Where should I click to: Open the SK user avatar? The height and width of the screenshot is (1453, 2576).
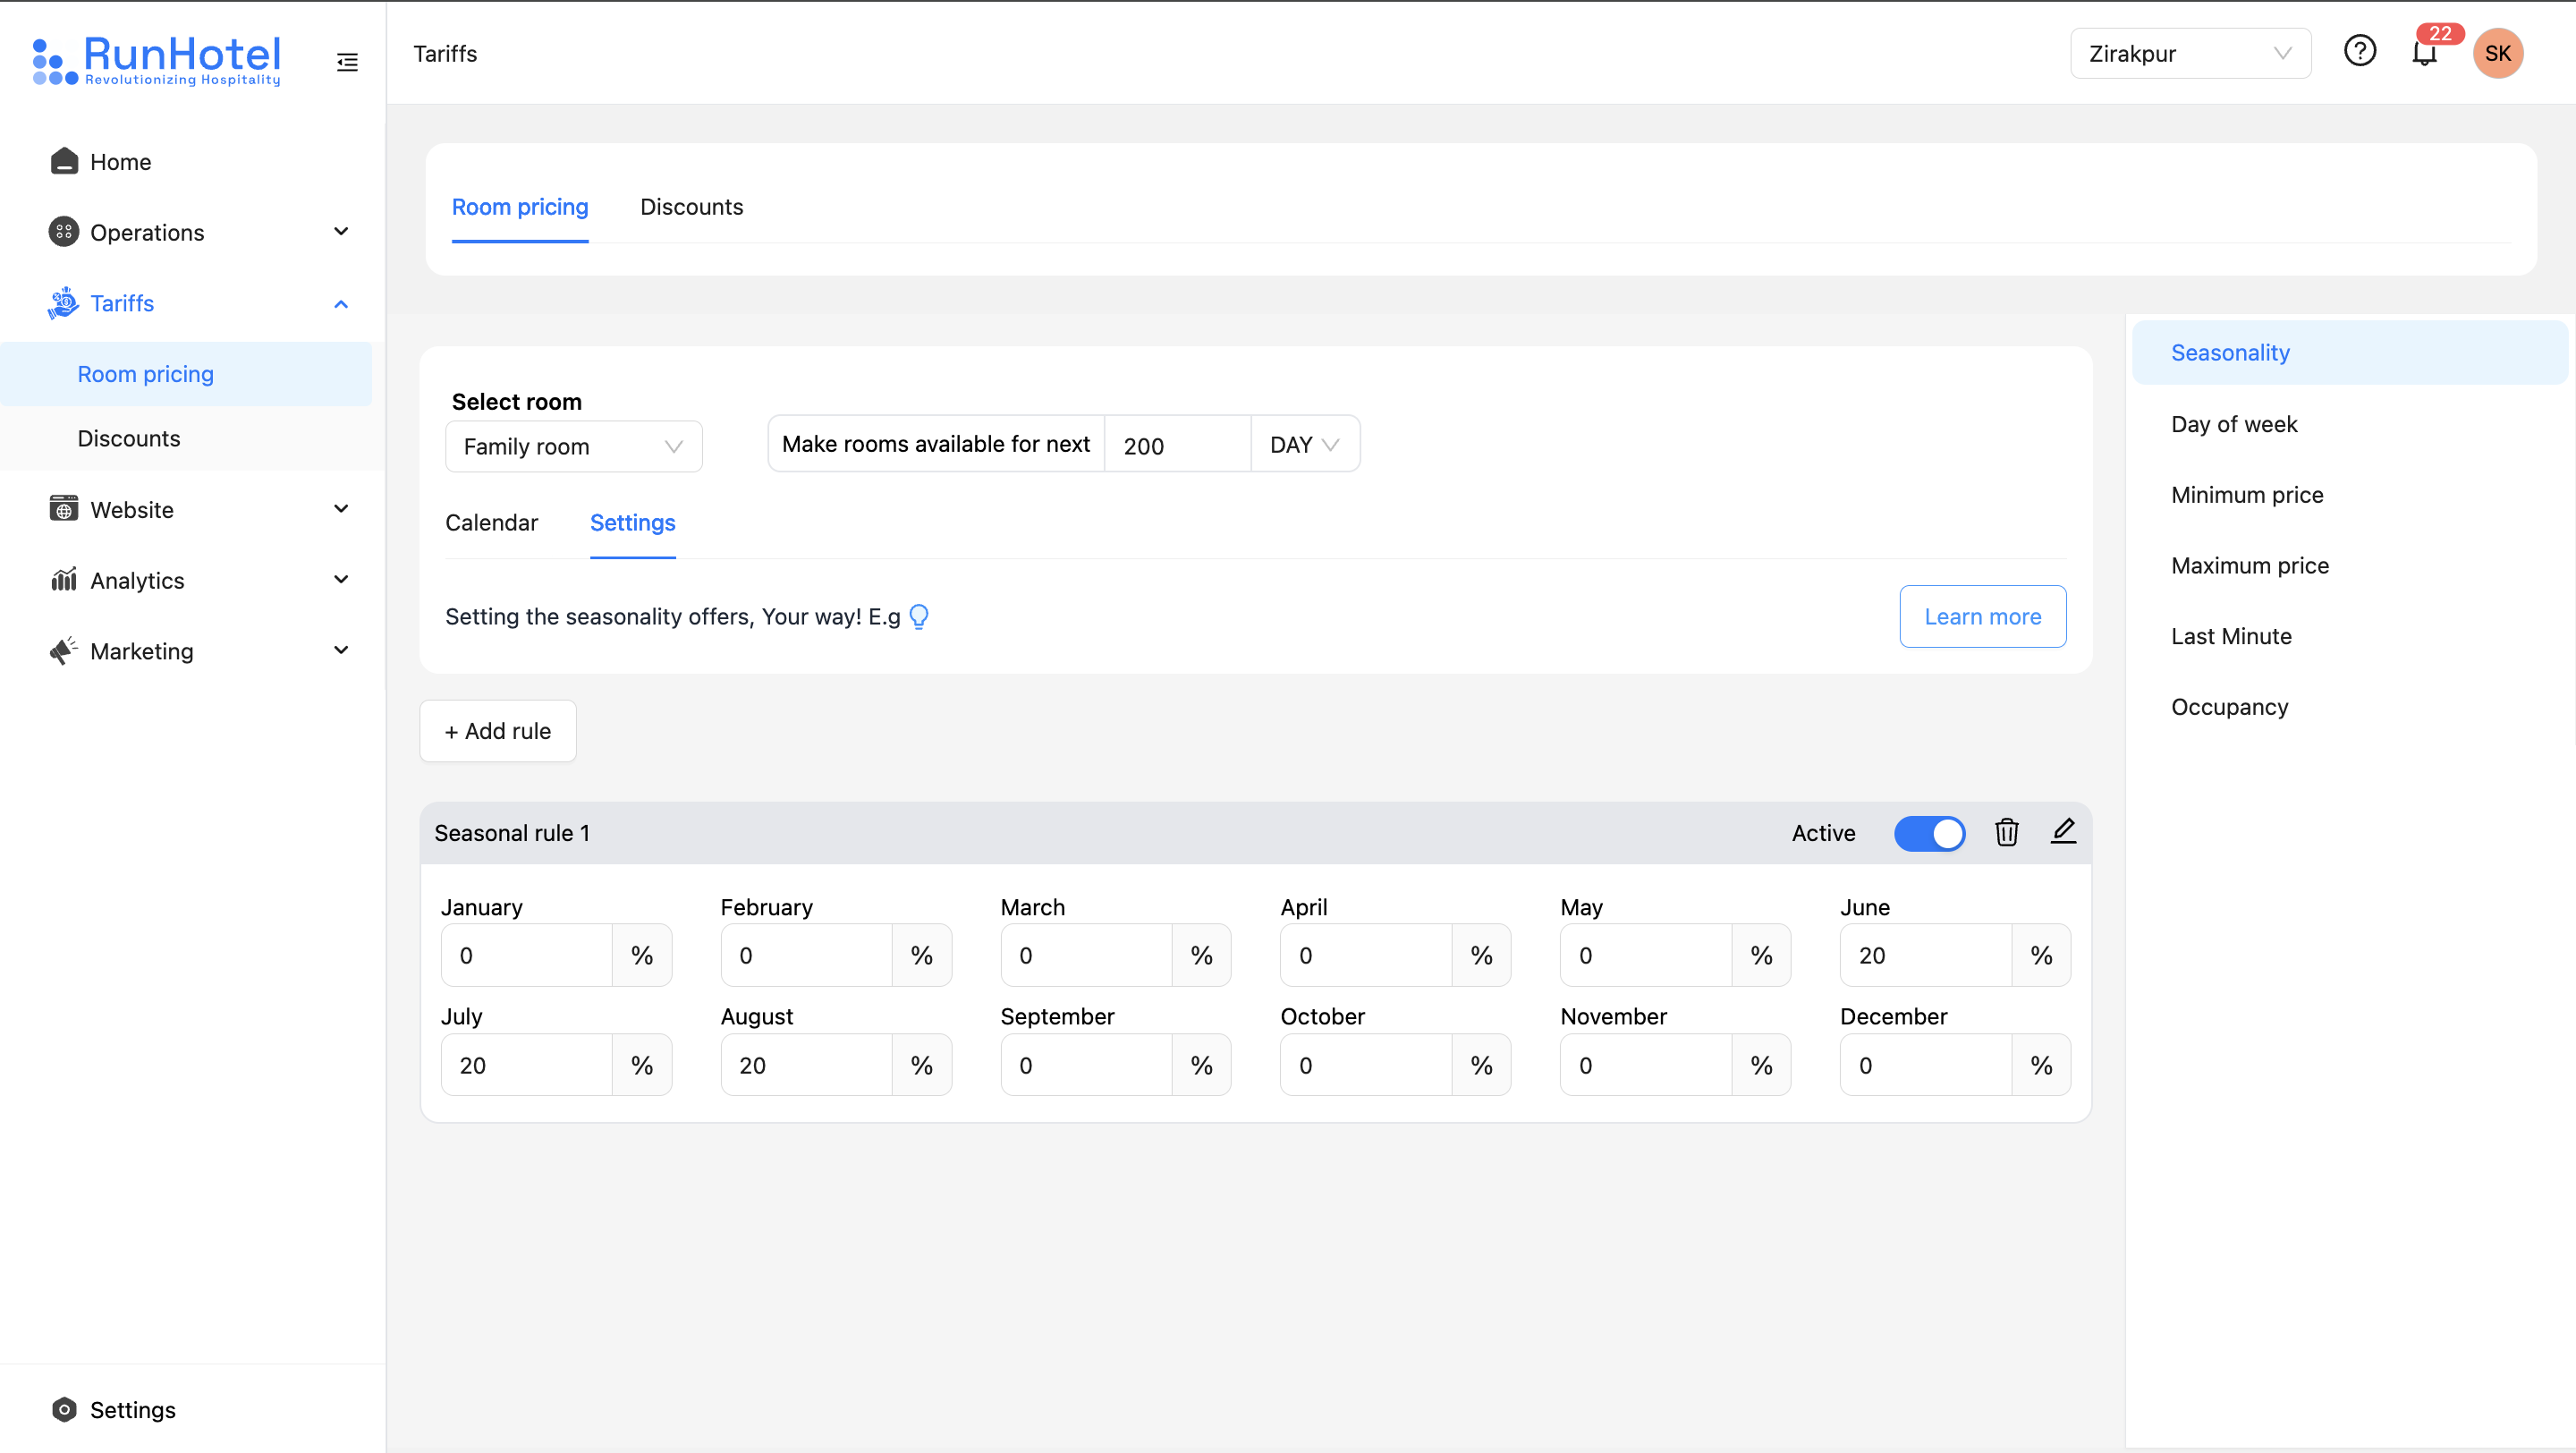point(2497,53)
